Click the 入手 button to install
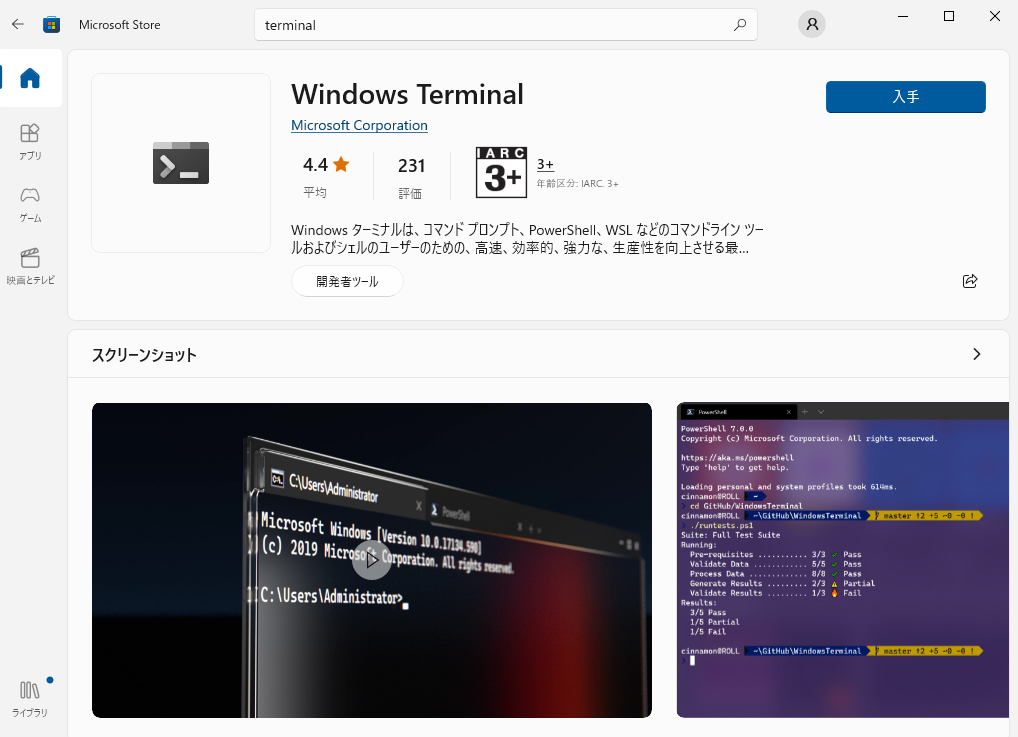Viewport: 1018px width, 737px height. tap(906, 97)
